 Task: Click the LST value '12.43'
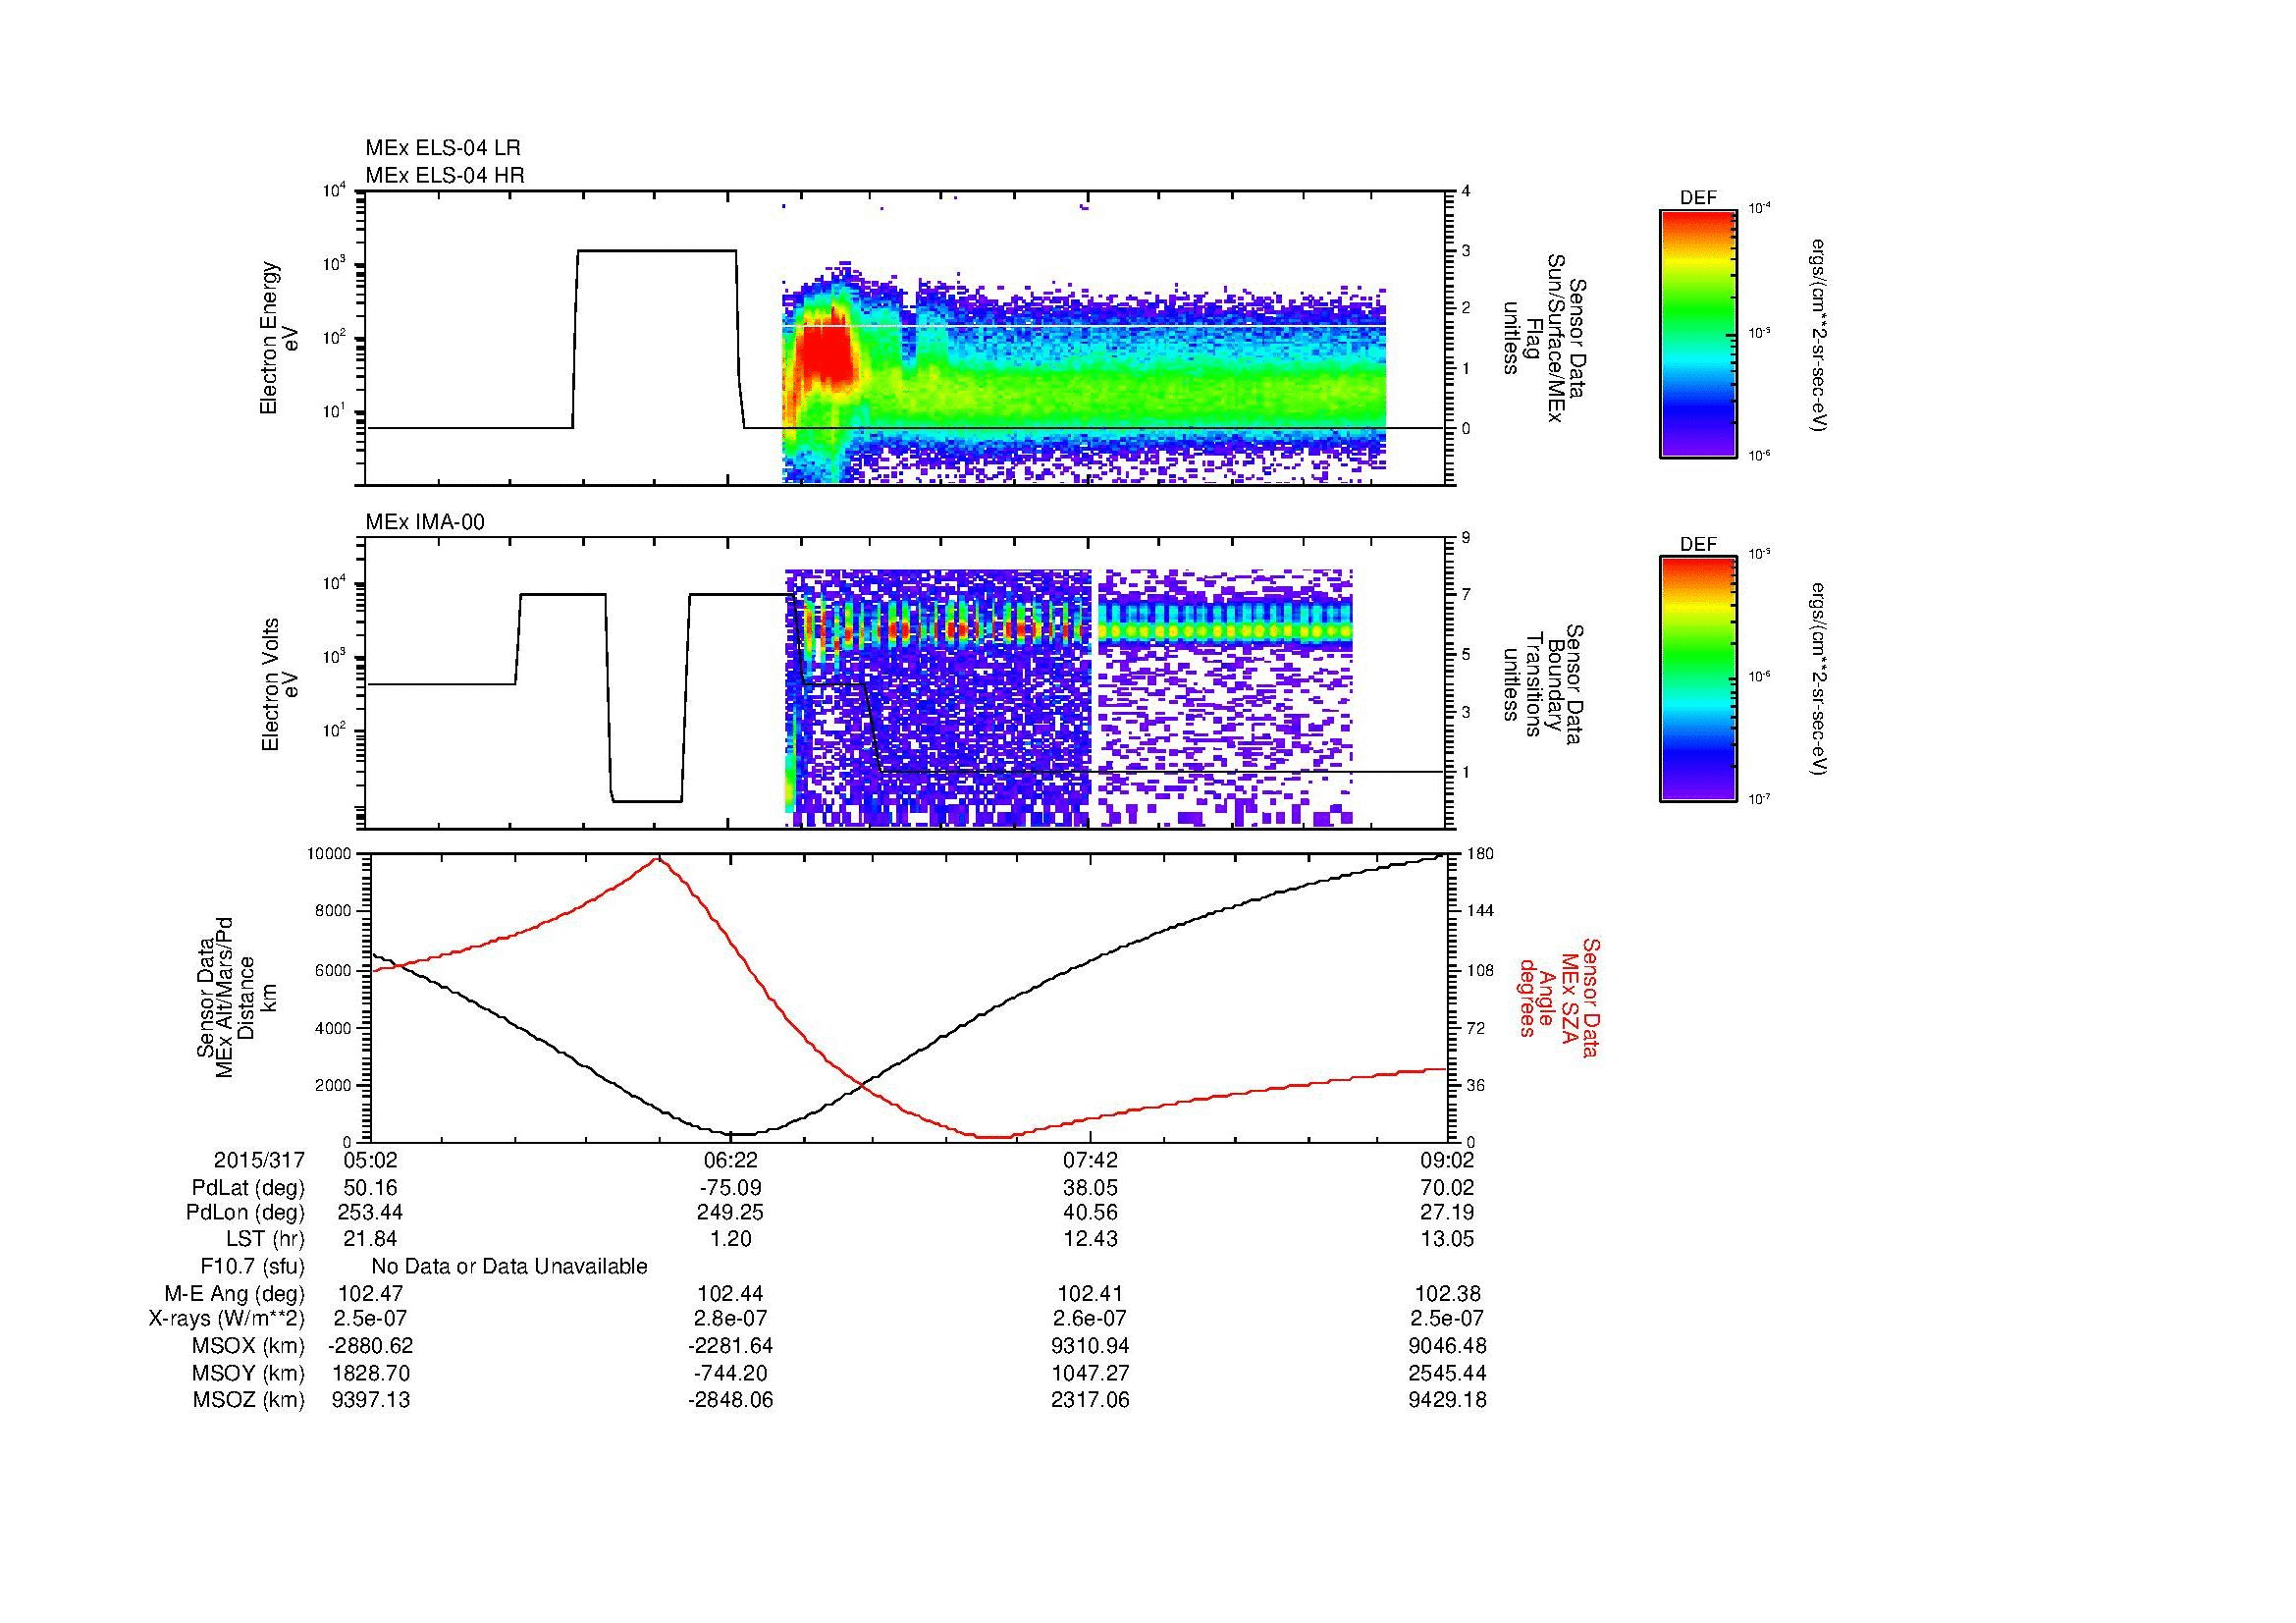point(1091,1239)
